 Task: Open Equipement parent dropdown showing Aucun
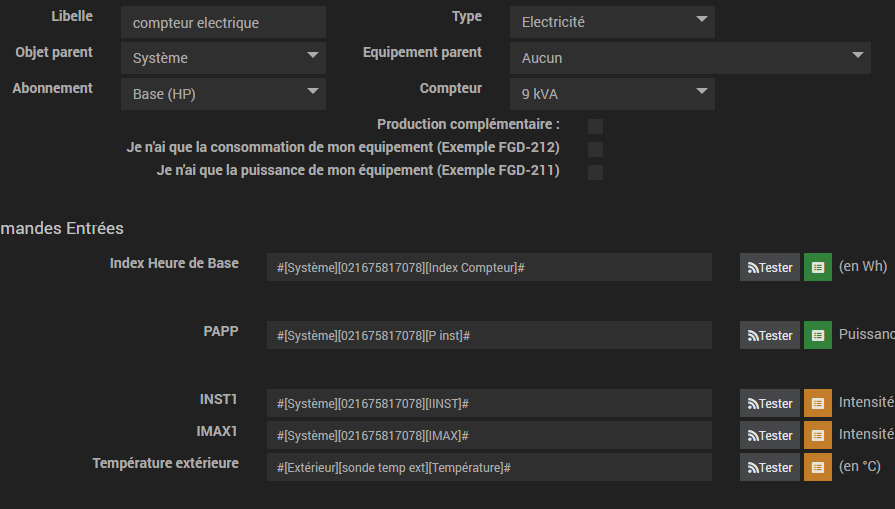(x=689, y=58)
